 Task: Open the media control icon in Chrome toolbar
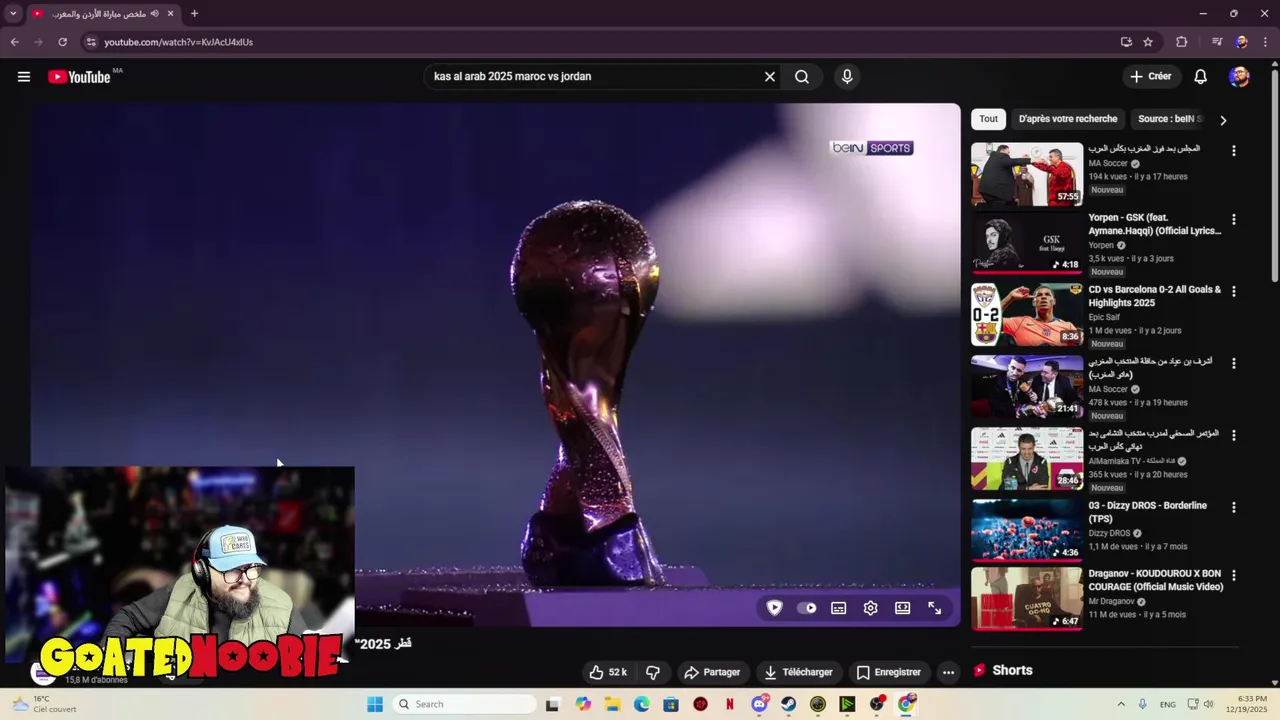click(x=1217, y=42)
